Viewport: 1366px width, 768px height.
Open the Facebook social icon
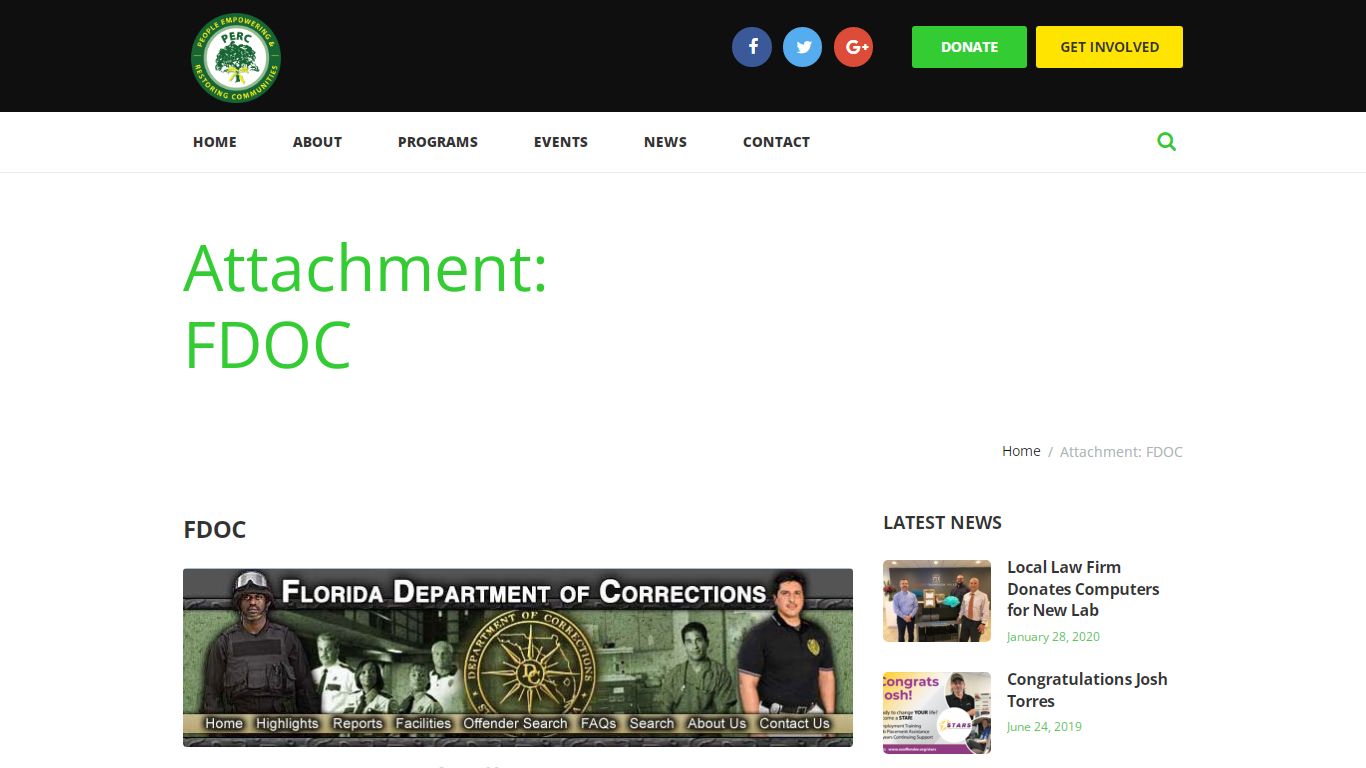click(752, 47)
